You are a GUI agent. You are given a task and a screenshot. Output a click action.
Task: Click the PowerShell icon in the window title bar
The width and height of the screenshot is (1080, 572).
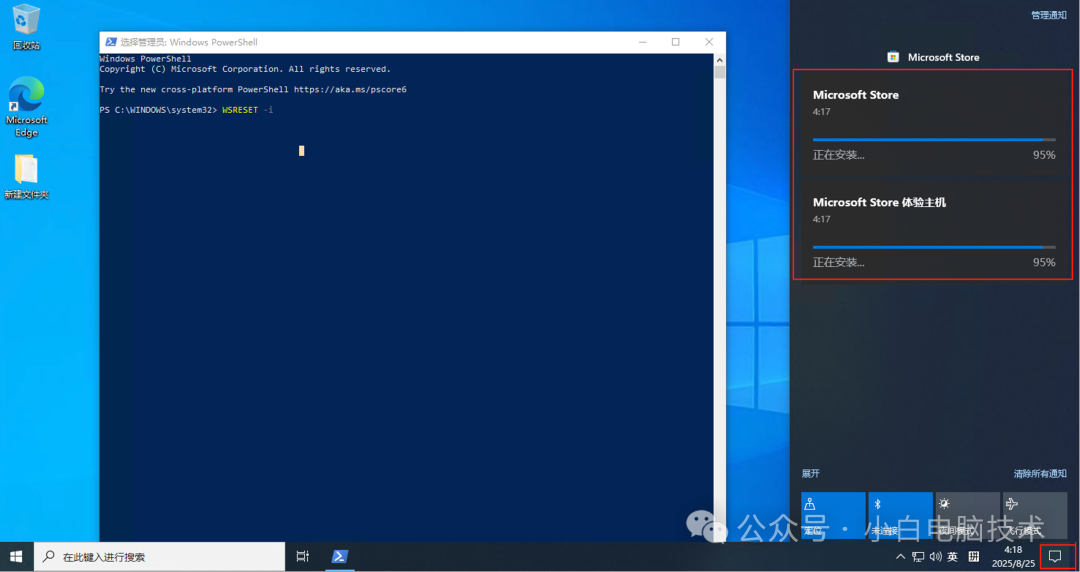110,42
